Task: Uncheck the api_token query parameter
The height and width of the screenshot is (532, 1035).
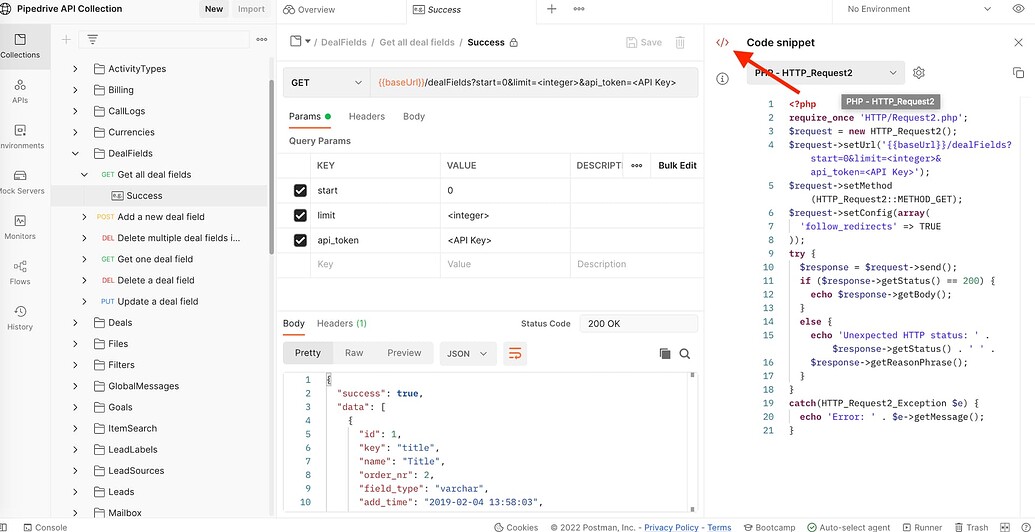Action: (300, 240)
